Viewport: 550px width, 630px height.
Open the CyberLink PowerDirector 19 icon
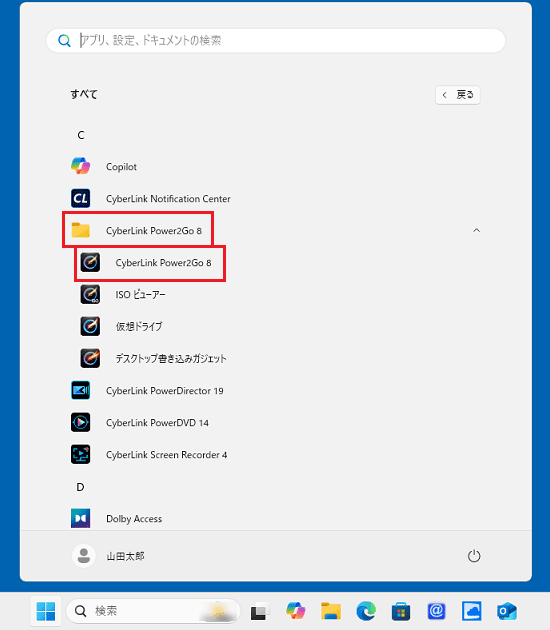(81, 391)
